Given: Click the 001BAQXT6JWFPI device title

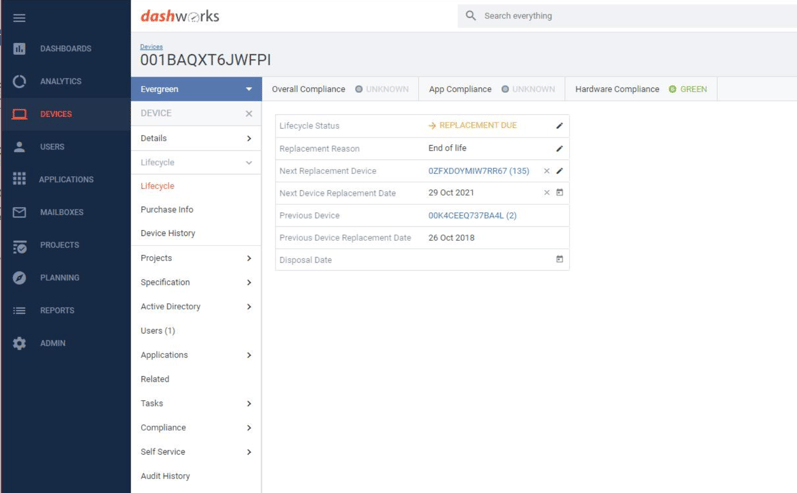Looking at the screenshot, I should point(205,60).
